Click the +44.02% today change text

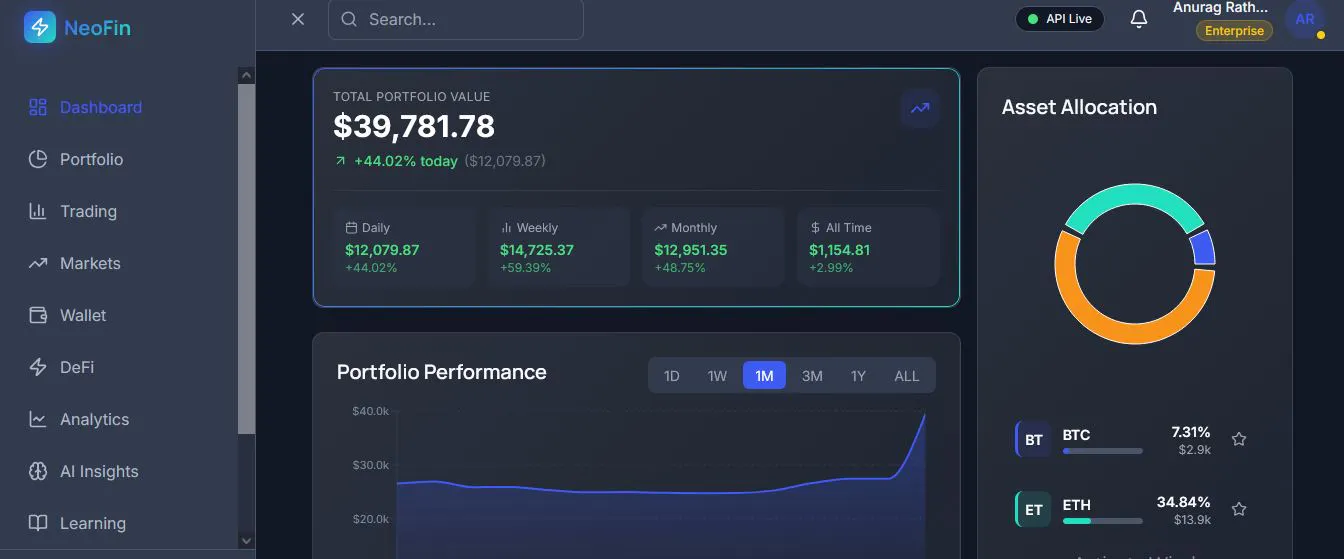406,161
